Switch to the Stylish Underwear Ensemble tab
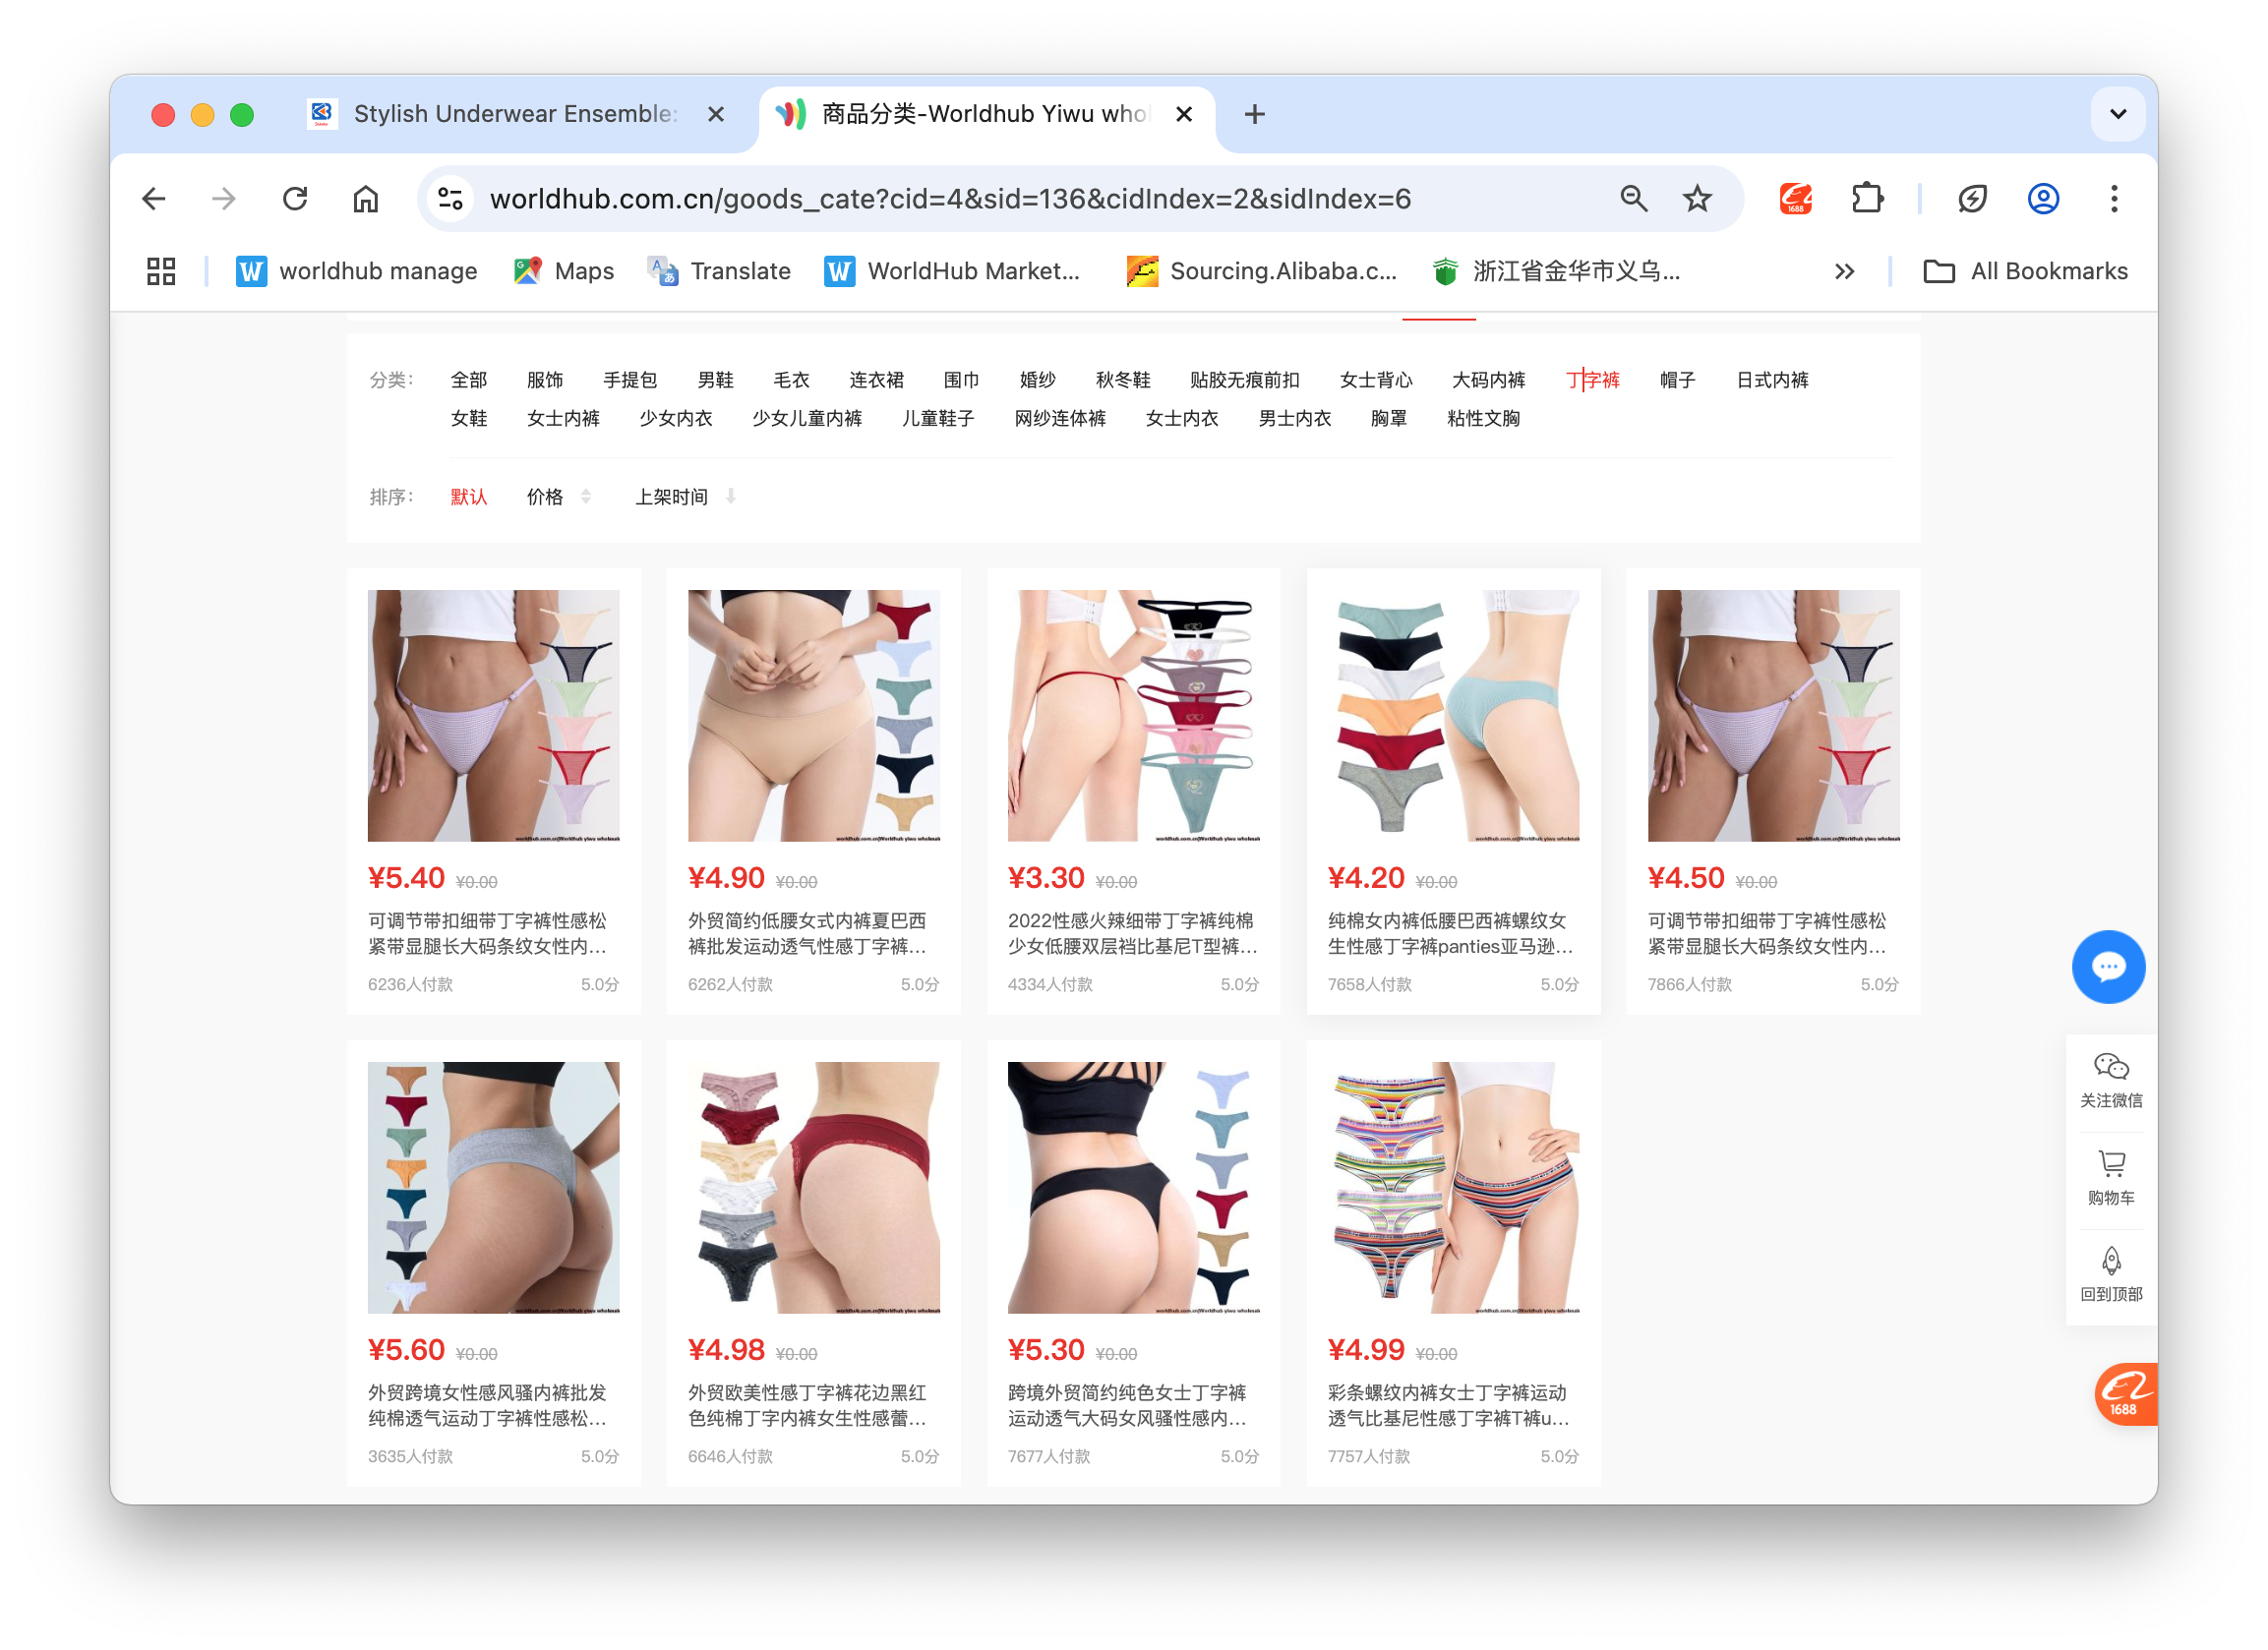Image resolution: width=2268 pixels, height=1650 pixels. pyautogui.click(x=514, y=114)
